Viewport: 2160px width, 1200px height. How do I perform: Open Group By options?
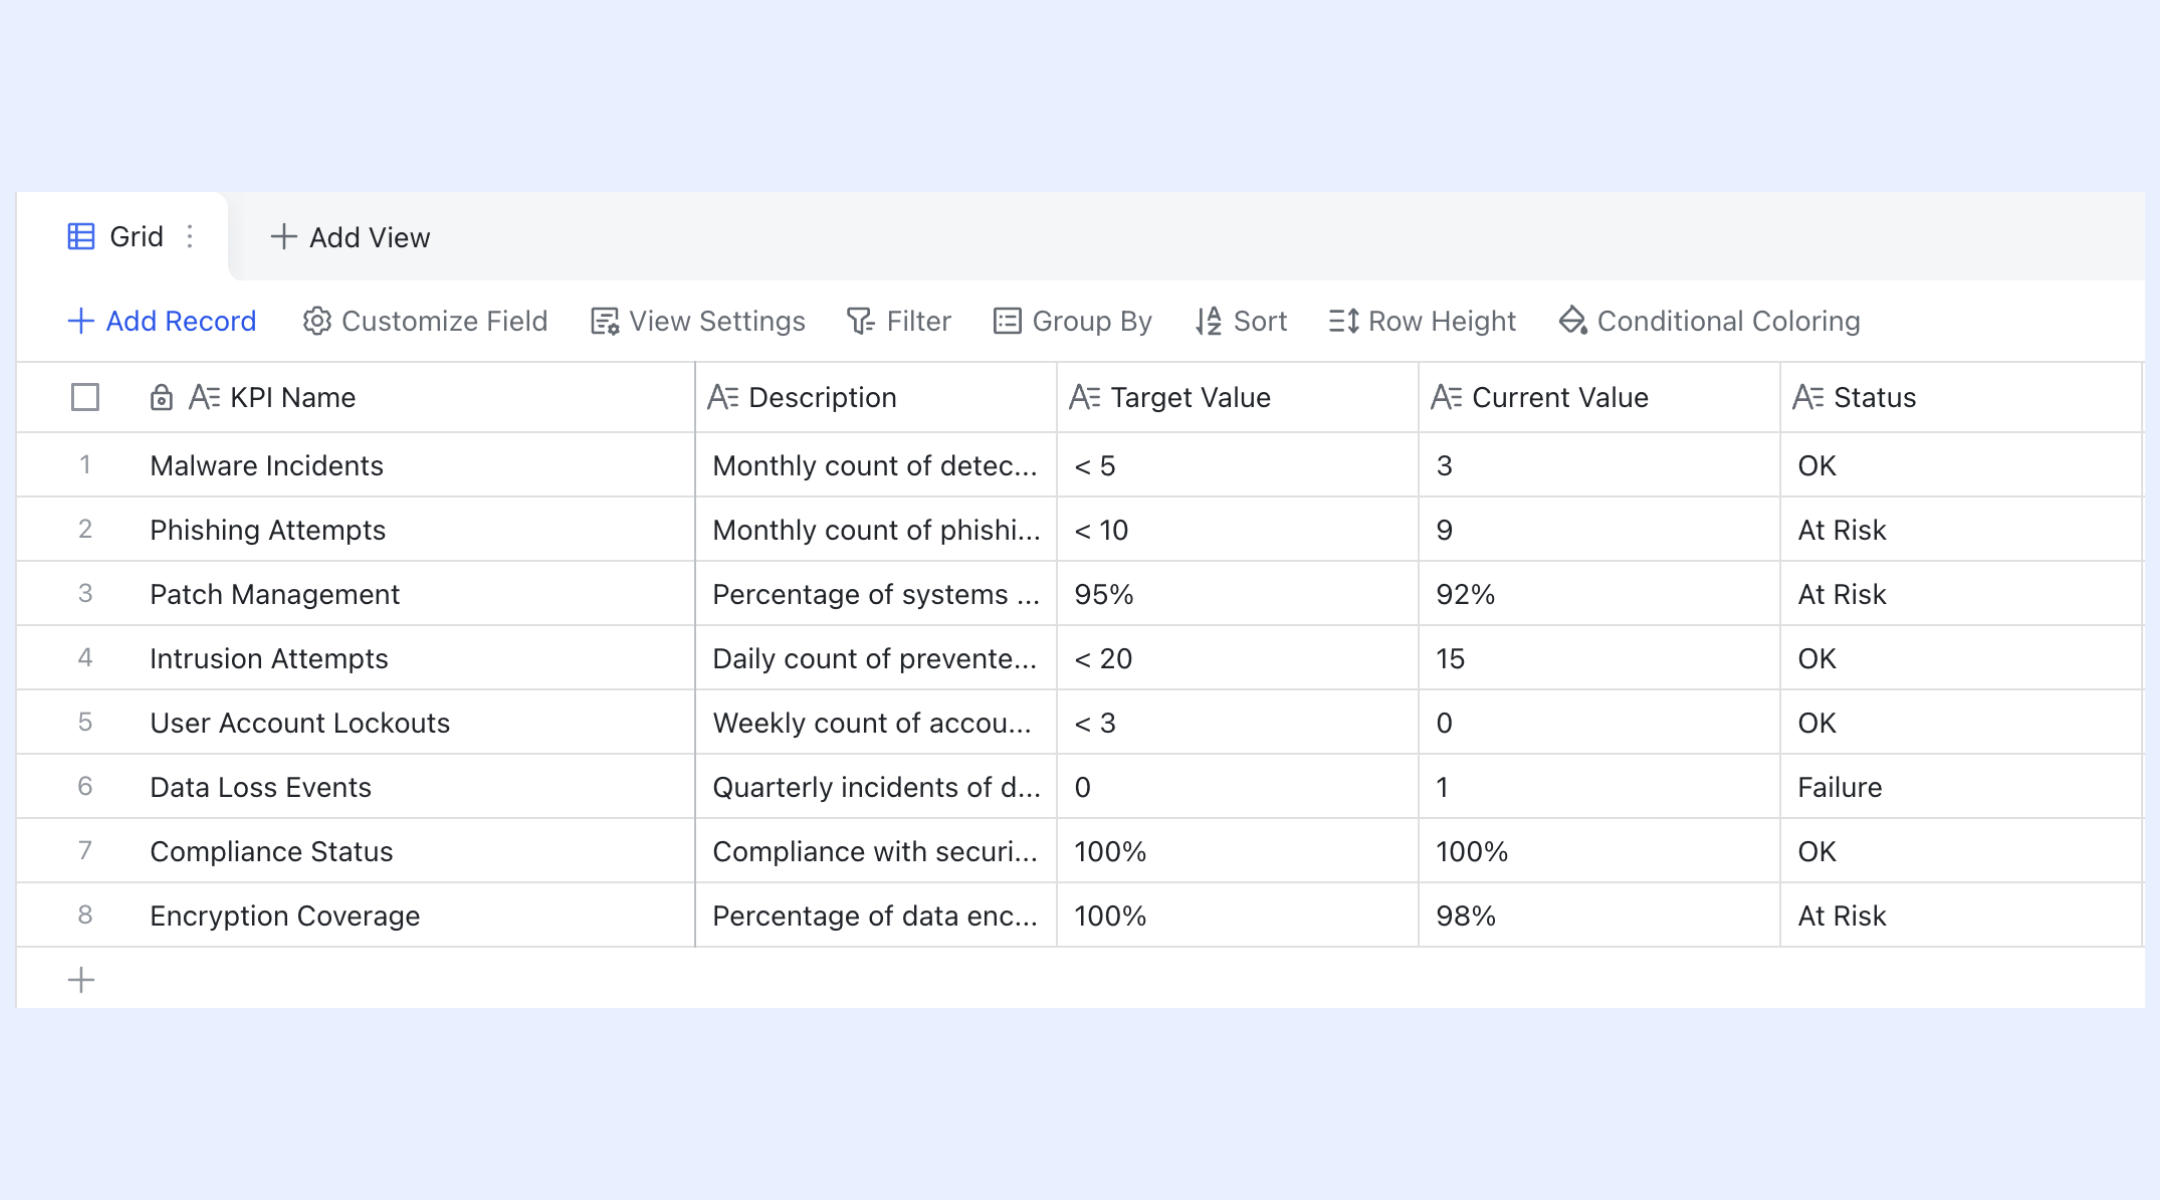click(1072, 321)
